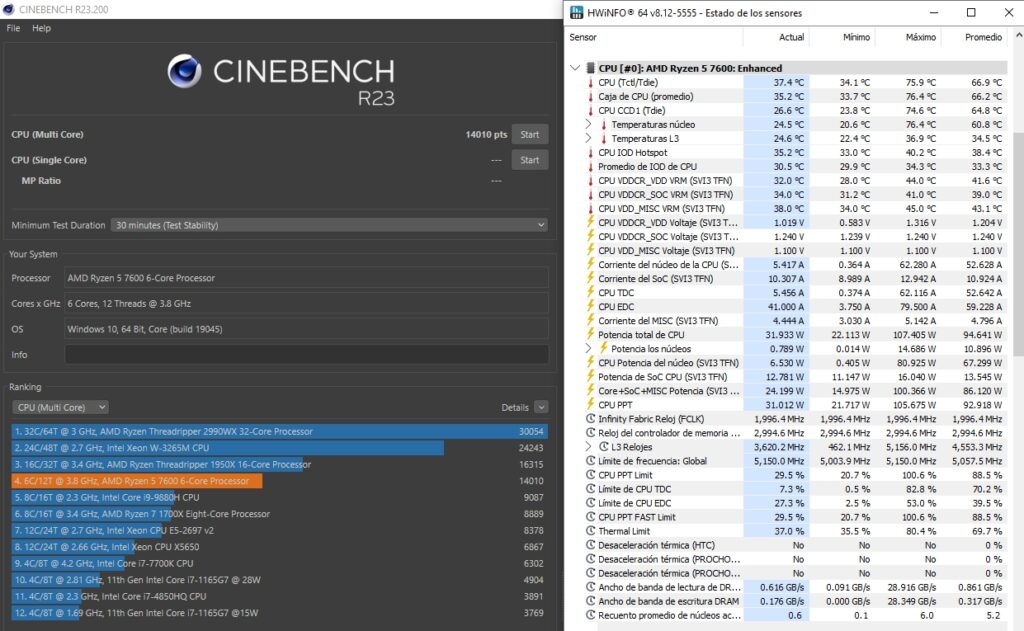Click the chip icon beside CPU [#0] header
This screenshot has height=631, width=1024.
tap(590, 68)
